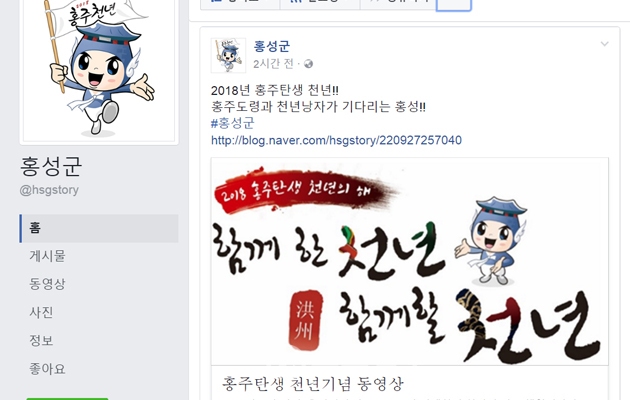
Task: Open the post options chevron menu
Action: click(604, 44)
